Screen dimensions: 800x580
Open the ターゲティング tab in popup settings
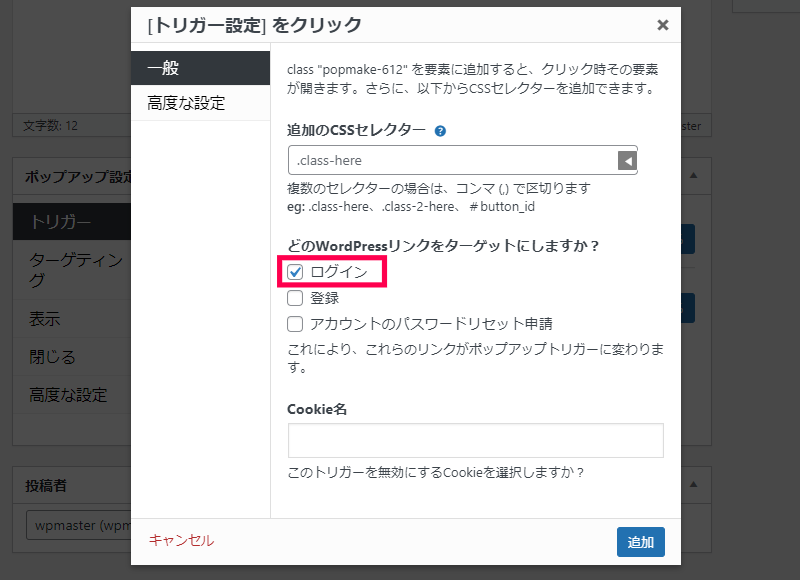point(72,270)
